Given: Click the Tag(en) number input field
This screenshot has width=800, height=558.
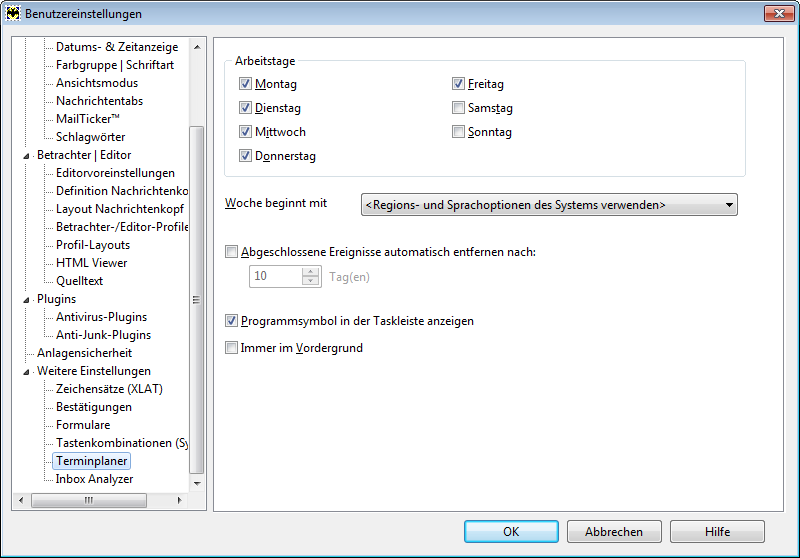Looking at the screenshot, I should [276, 276].
